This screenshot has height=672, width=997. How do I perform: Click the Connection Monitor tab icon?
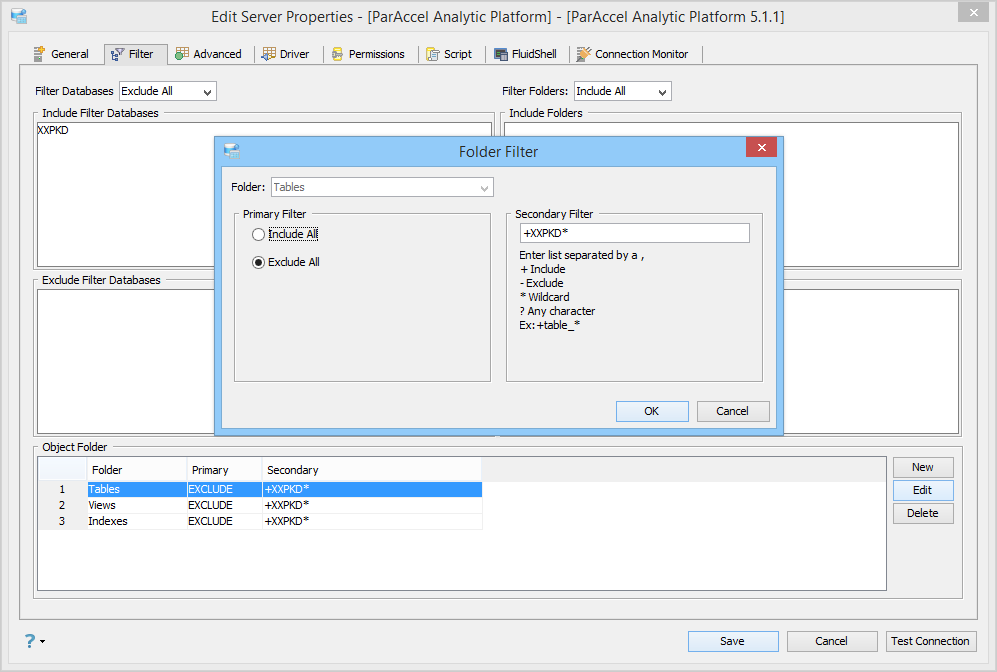coord(583,54)
